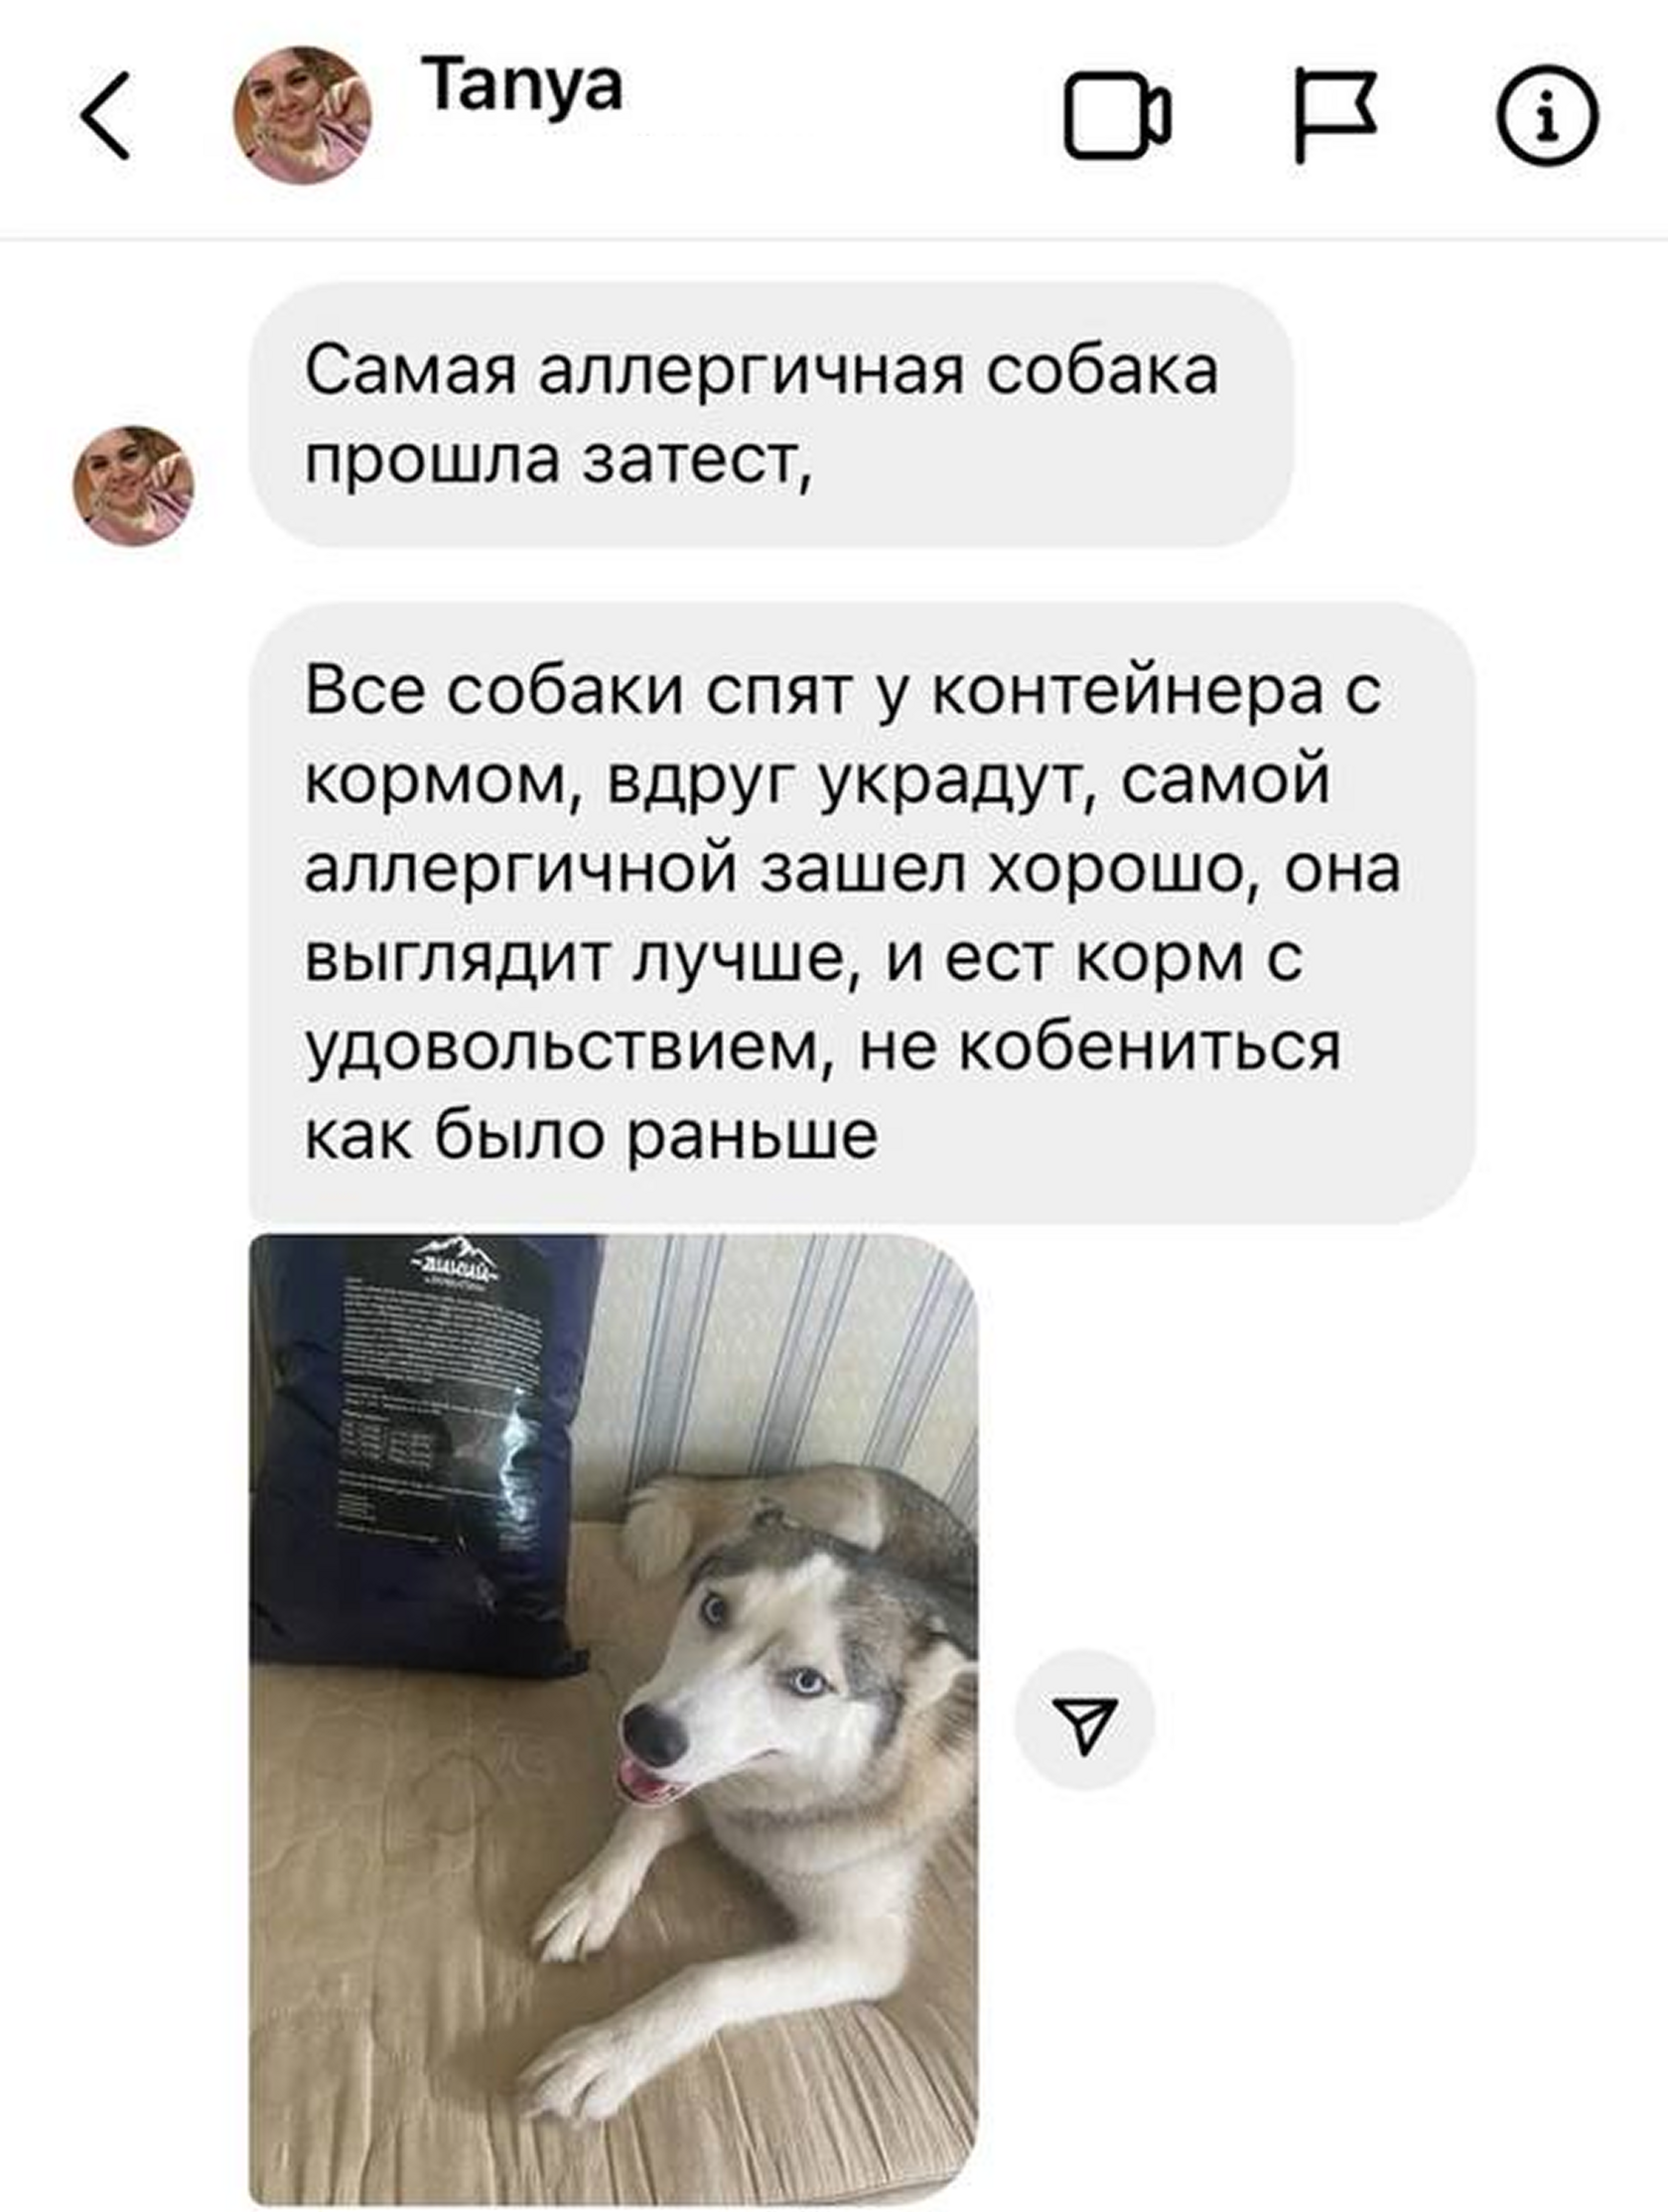Click the word 'контейнера' in the message
1668x2212 pixels.
pos(1127,690)
